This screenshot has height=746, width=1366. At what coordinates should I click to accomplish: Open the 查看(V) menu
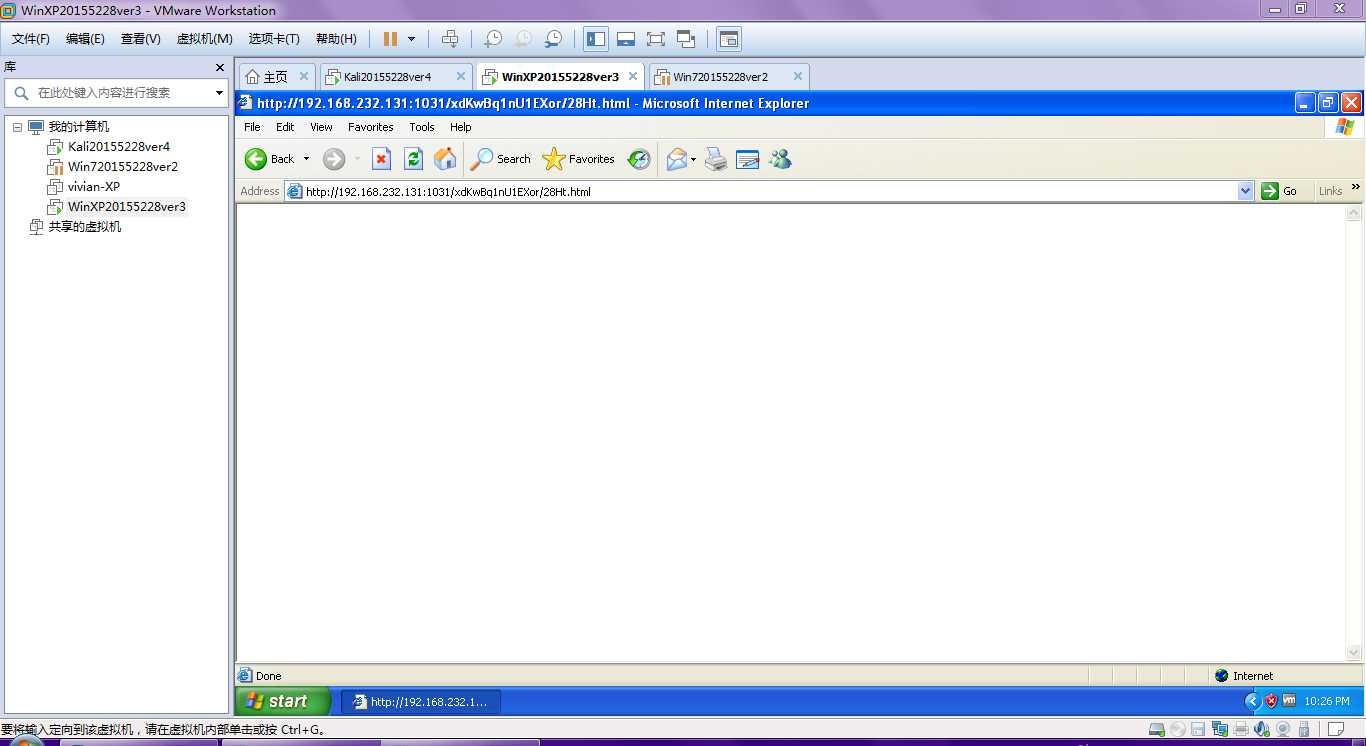tap(141, 39)
